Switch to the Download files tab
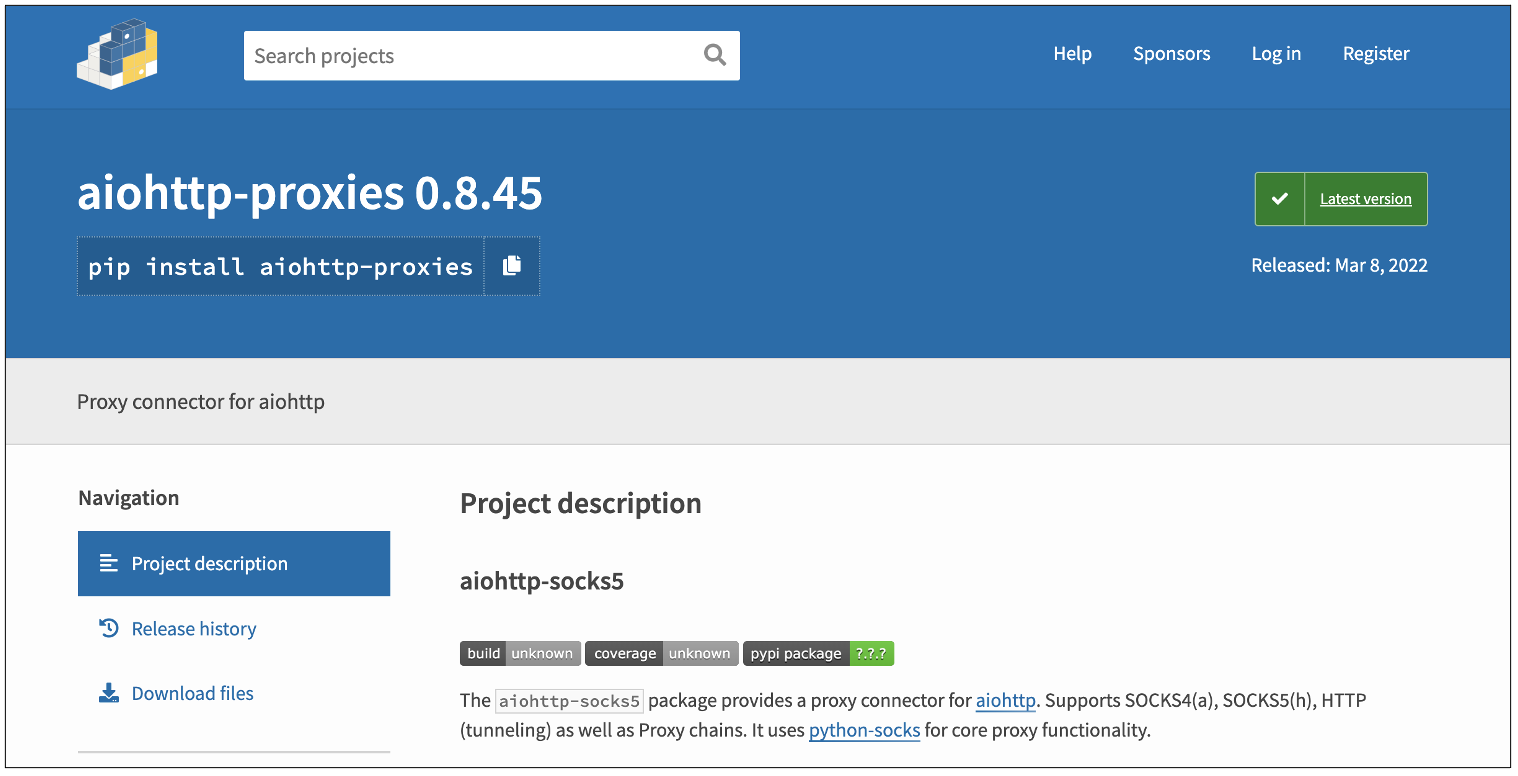 193,693
